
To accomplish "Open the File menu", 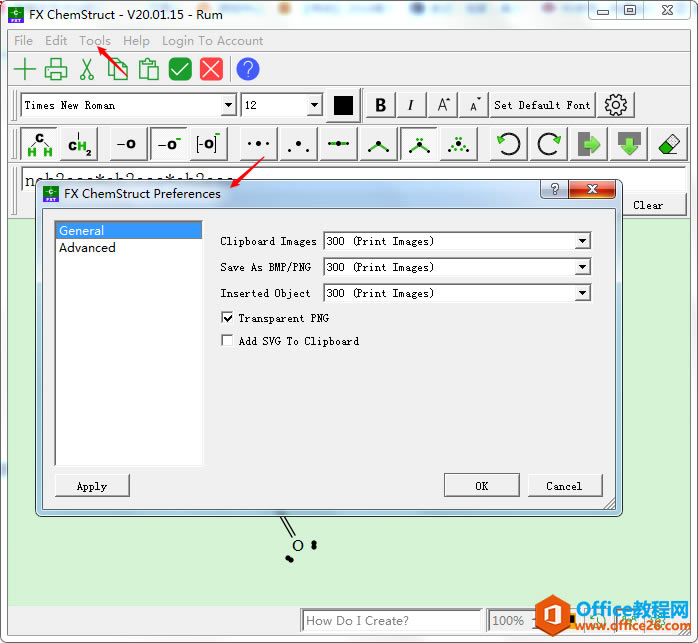I will click(23, 41).
